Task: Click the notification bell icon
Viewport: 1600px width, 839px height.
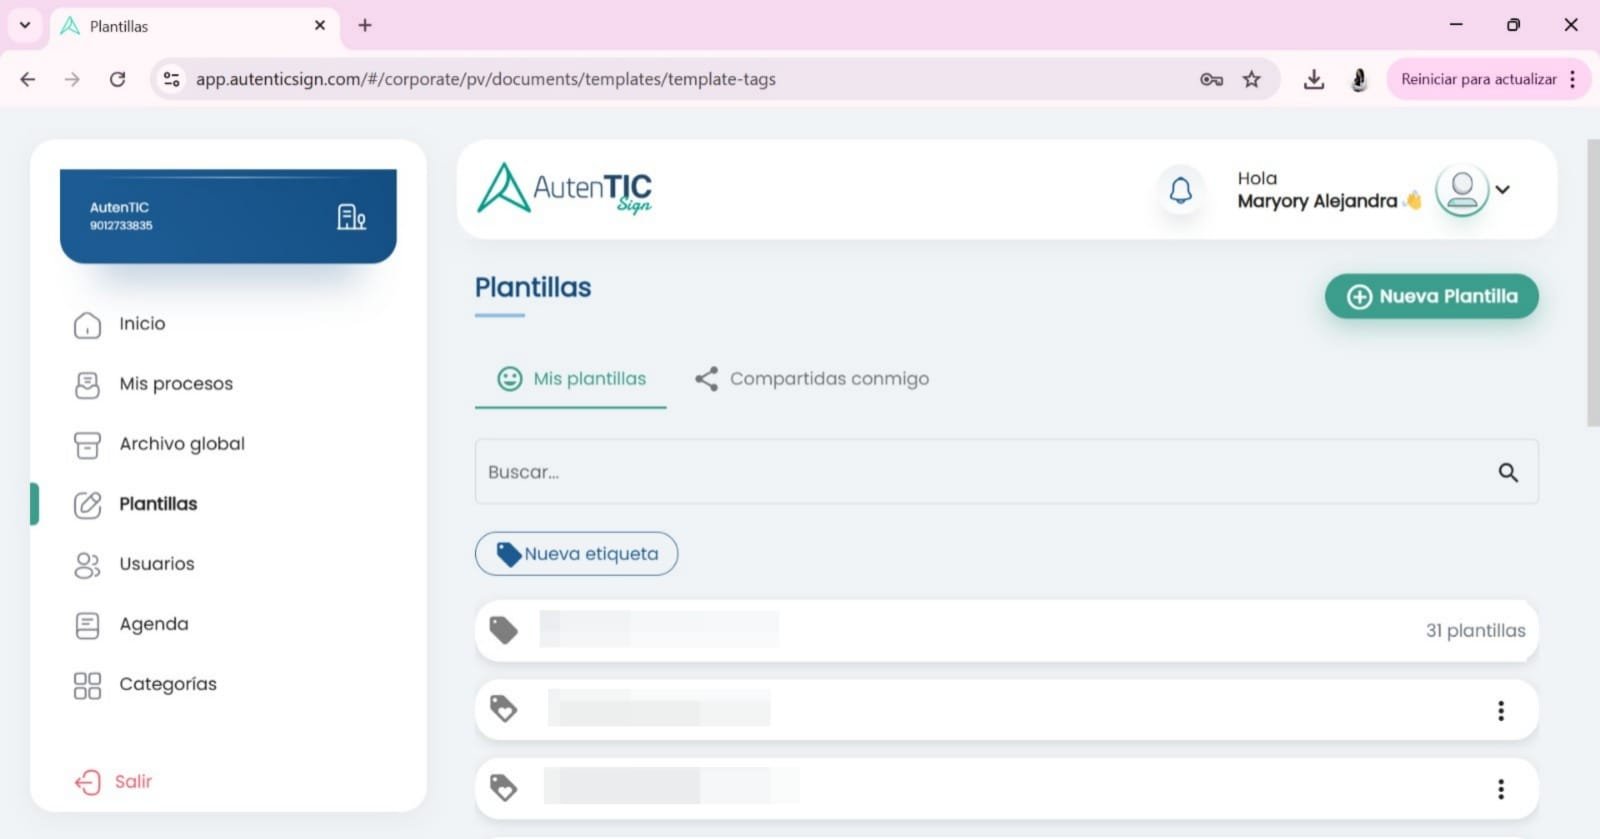Action: click(x=1181, y=190)
